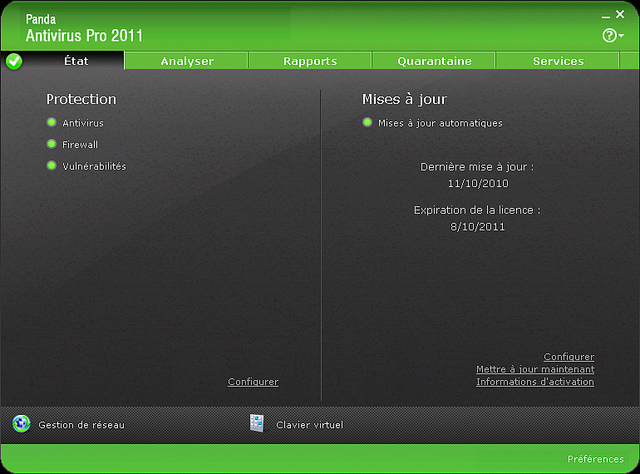
Task: Click the date 11/10/2010
Action: pyautogui.click(x=478, y=183)
